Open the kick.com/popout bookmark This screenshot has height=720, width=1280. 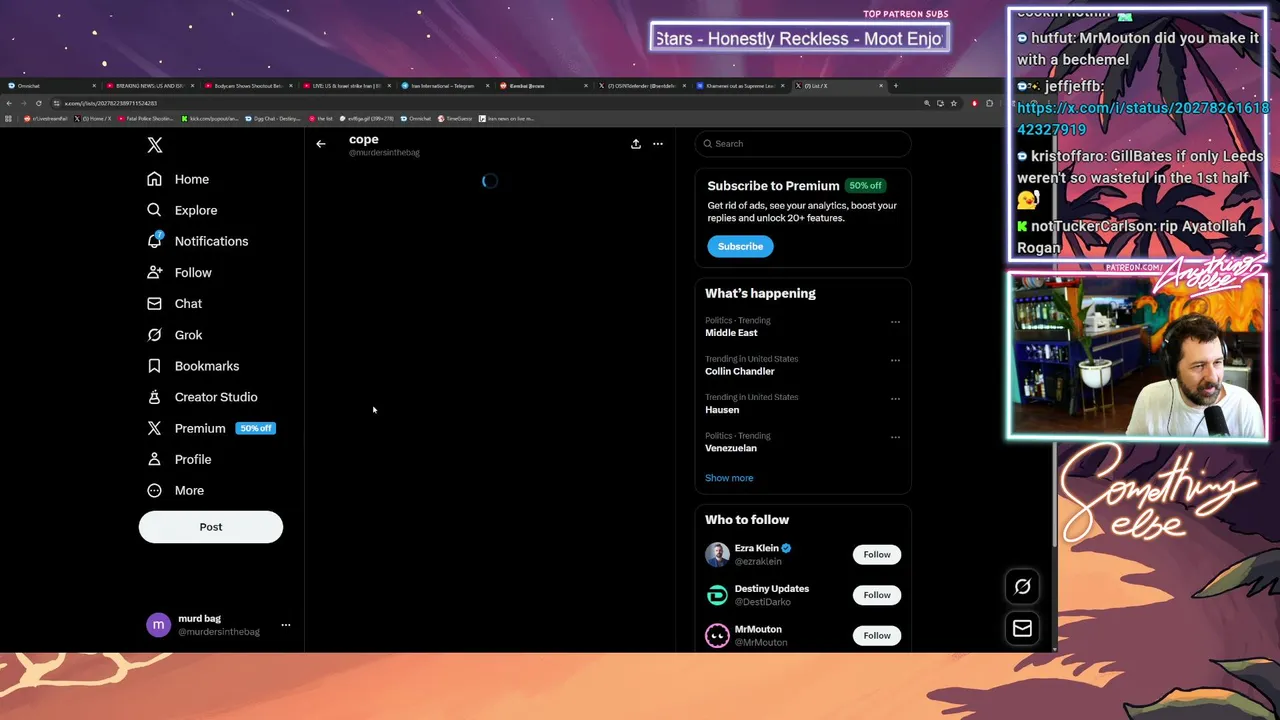[x=210, y=118]
